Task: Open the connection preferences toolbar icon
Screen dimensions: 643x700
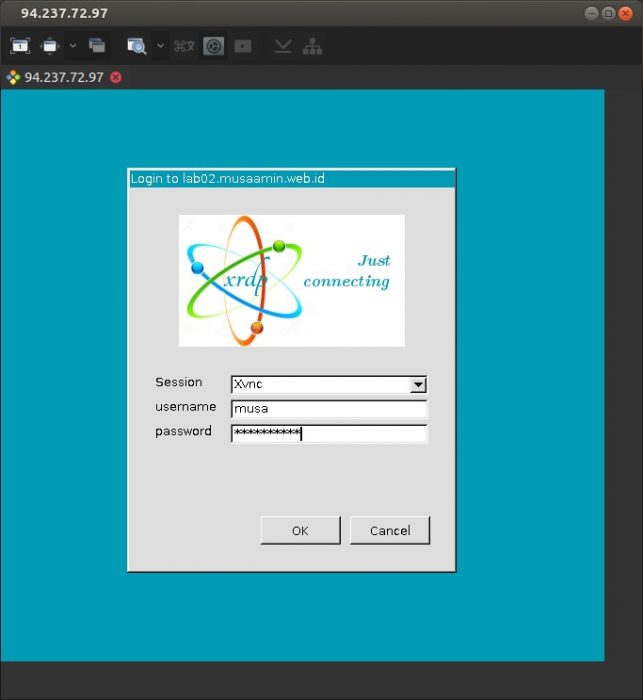Action: point(214,46)
